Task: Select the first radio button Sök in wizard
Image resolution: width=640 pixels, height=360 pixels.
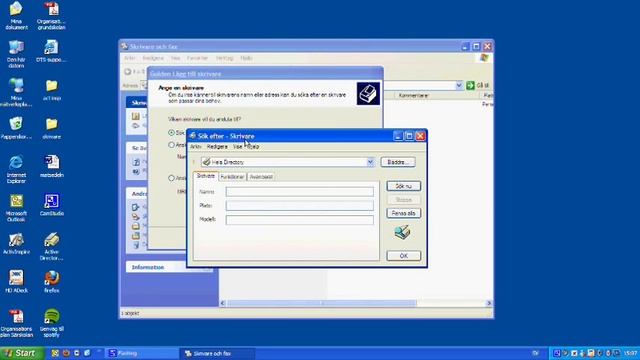Action: [x=171, y=133]
